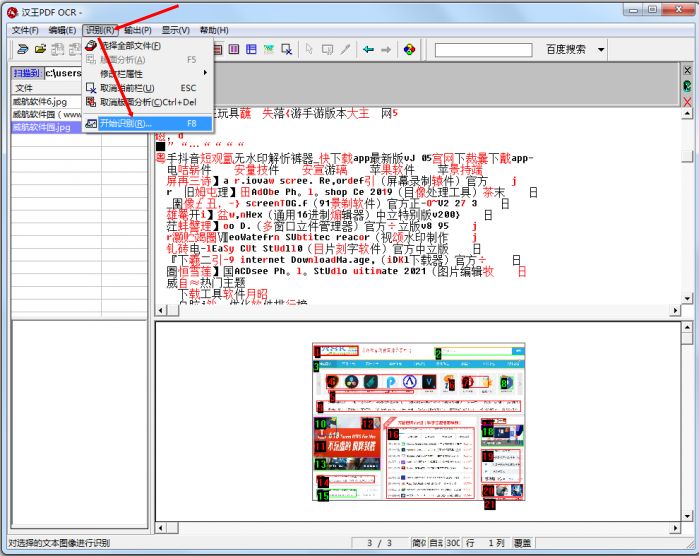
Task: Click the 识别(R) menu header
Action: click(100, 30)
